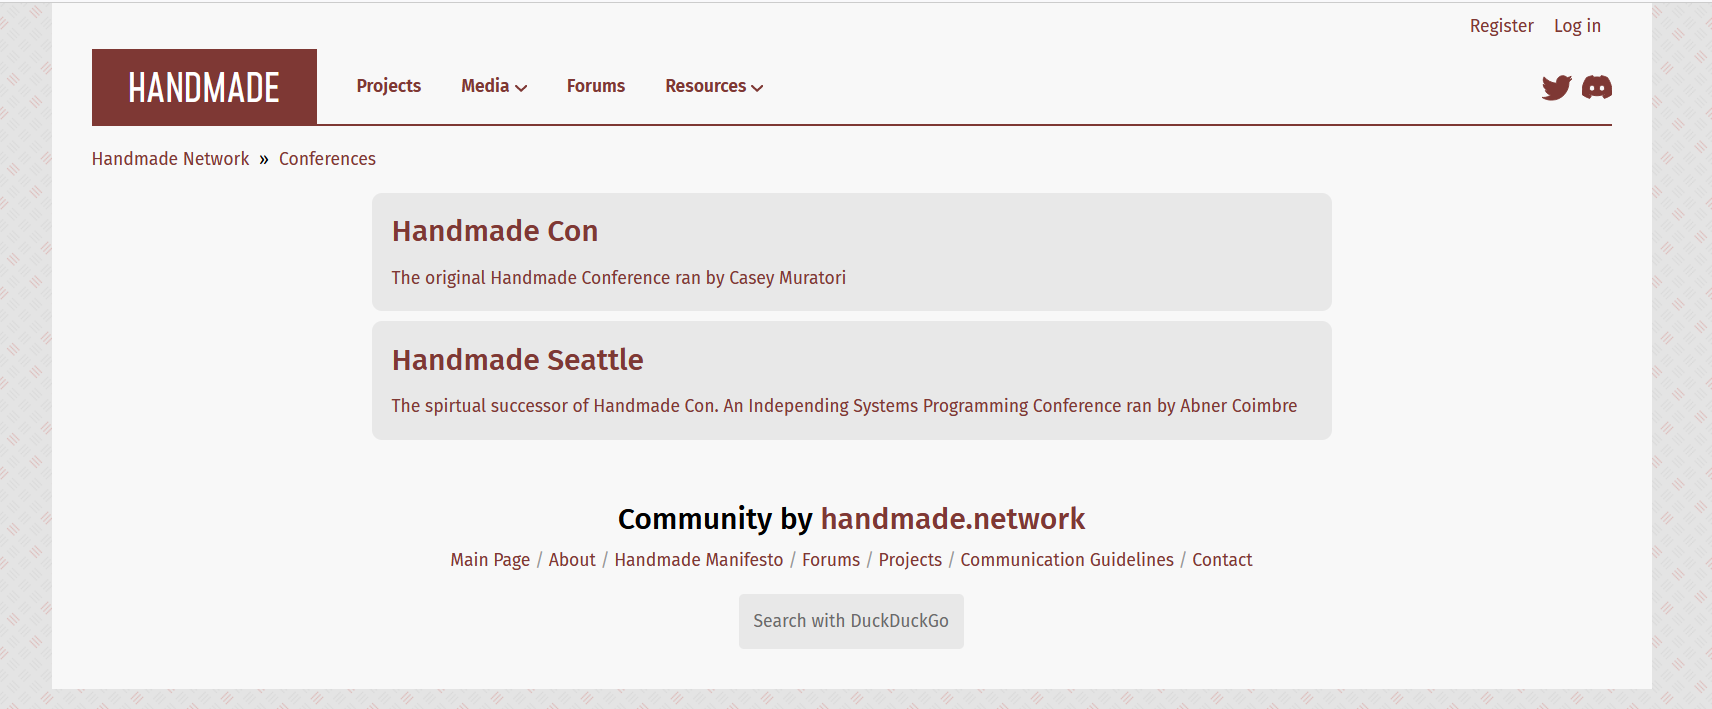
Task: Focus the Search with DuckDuckGo field
Action: (x=851, y=621)
